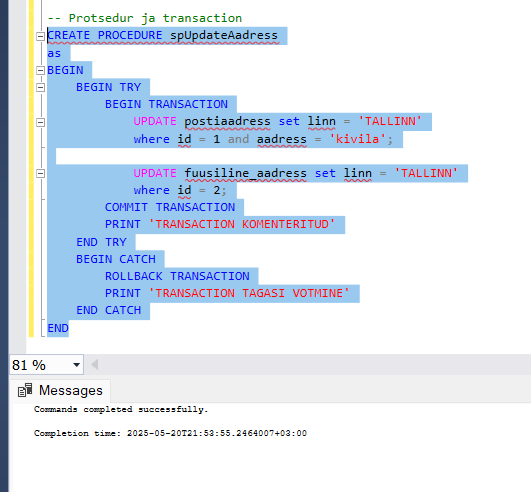Image resolution: width=531 pixels, height=492 pixels.
Task: Click the 'TRANSACTION TAGASI VOTMINE' string
Action: [249, 293]
